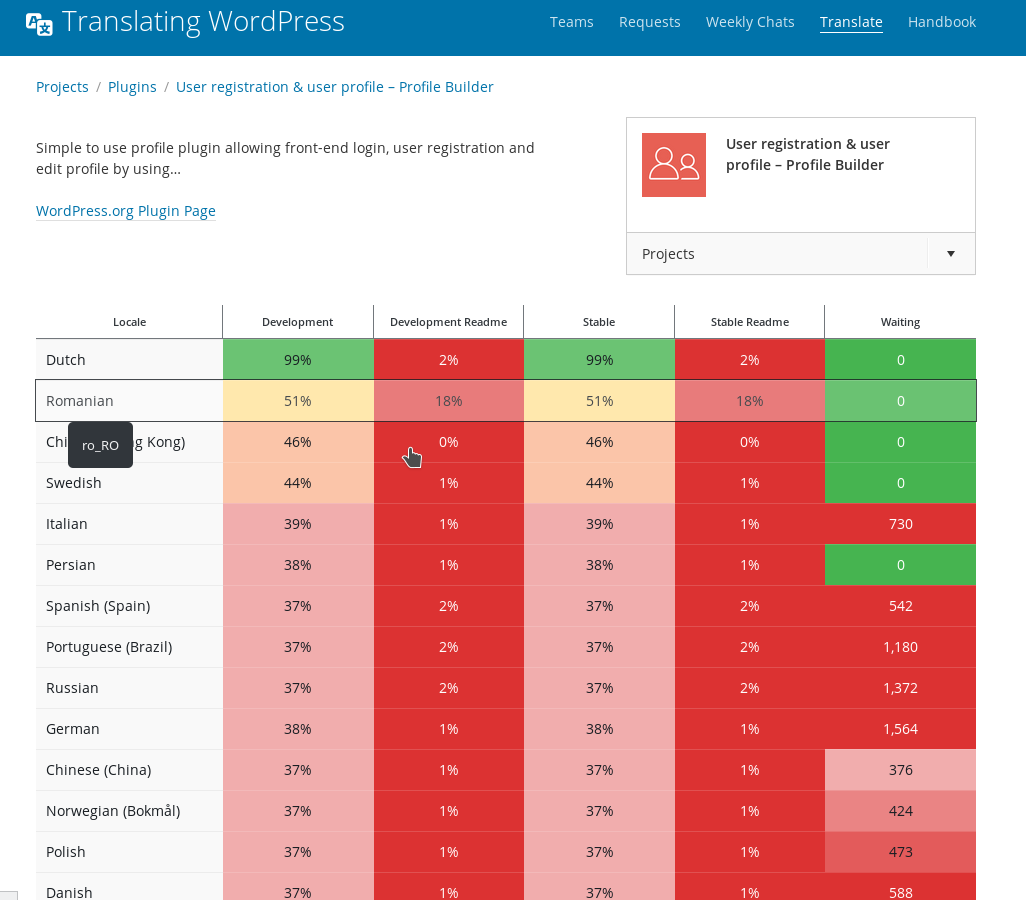Click Dutch Development 99% cell
This screenshot has height=900, width=1026.
click(298, 360)
